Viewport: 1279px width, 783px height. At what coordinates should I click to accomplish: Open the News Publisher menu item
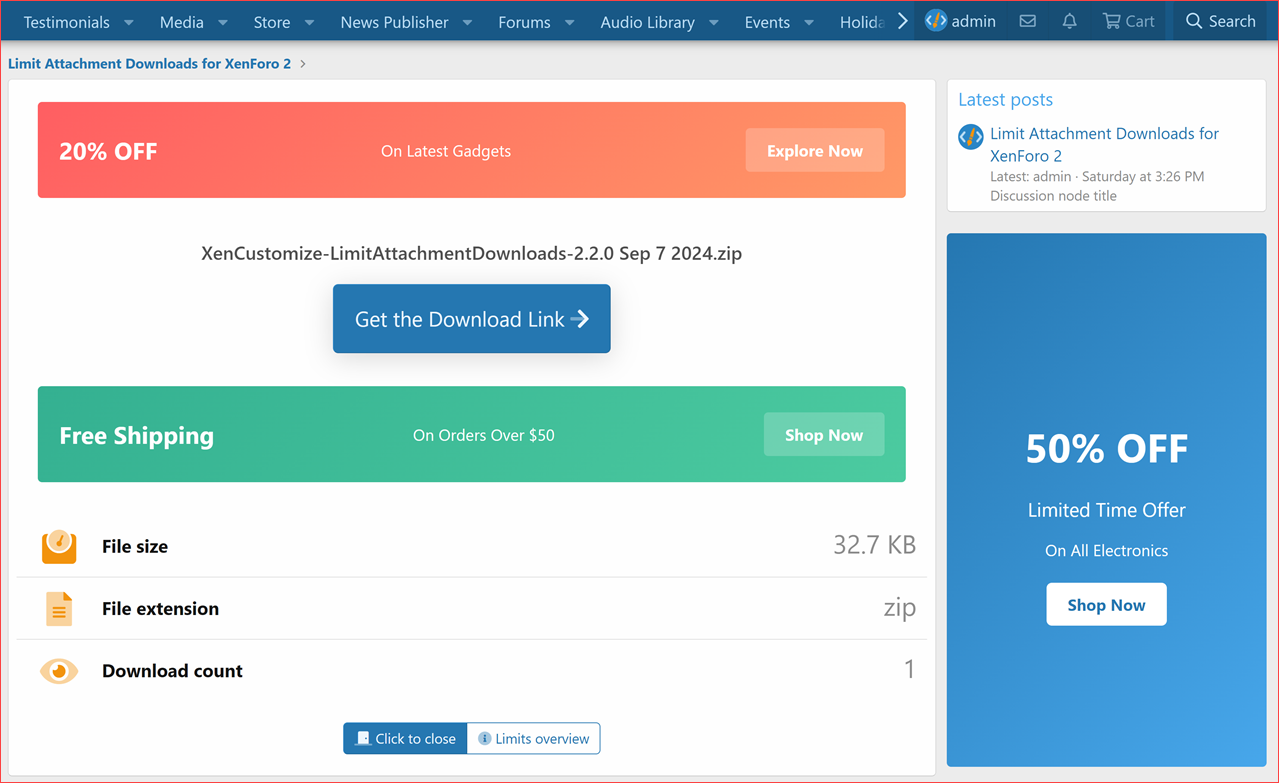[x=394, y=22]
